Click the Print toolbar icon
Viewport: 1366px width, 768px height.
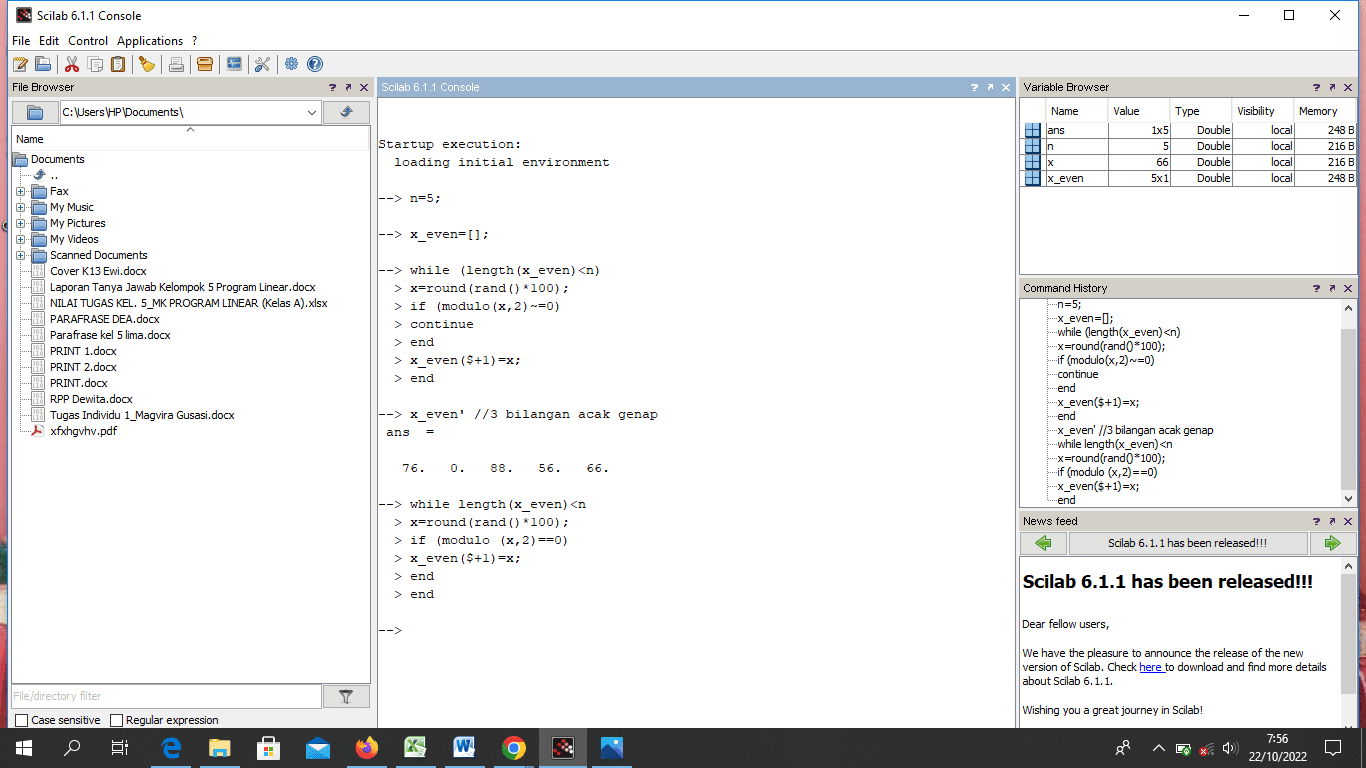coord(176,64)
